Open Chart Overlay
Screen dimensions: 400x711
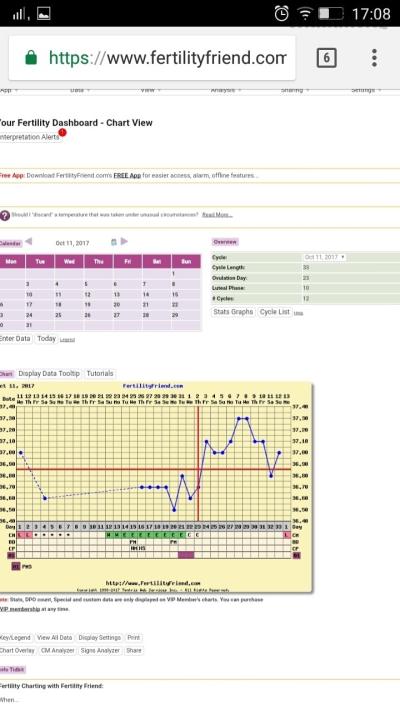click(x=18, y=650)
